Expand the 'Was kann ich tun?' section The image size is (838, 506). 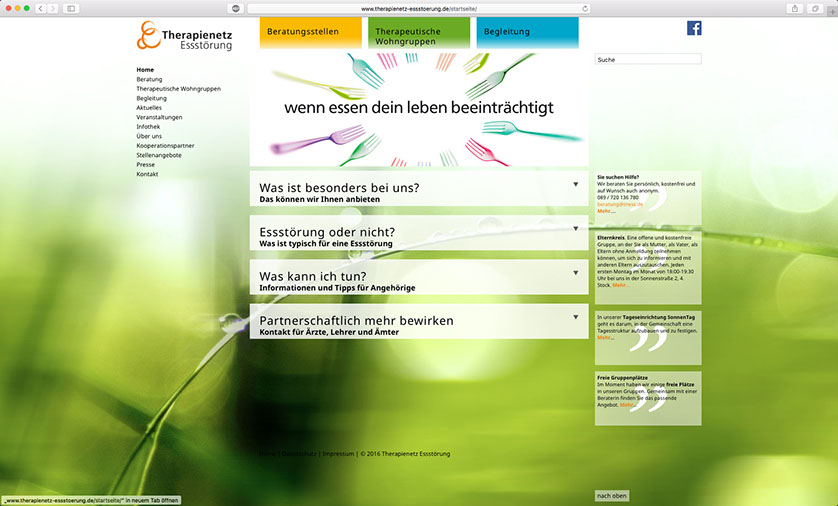(x=575, y=273)
